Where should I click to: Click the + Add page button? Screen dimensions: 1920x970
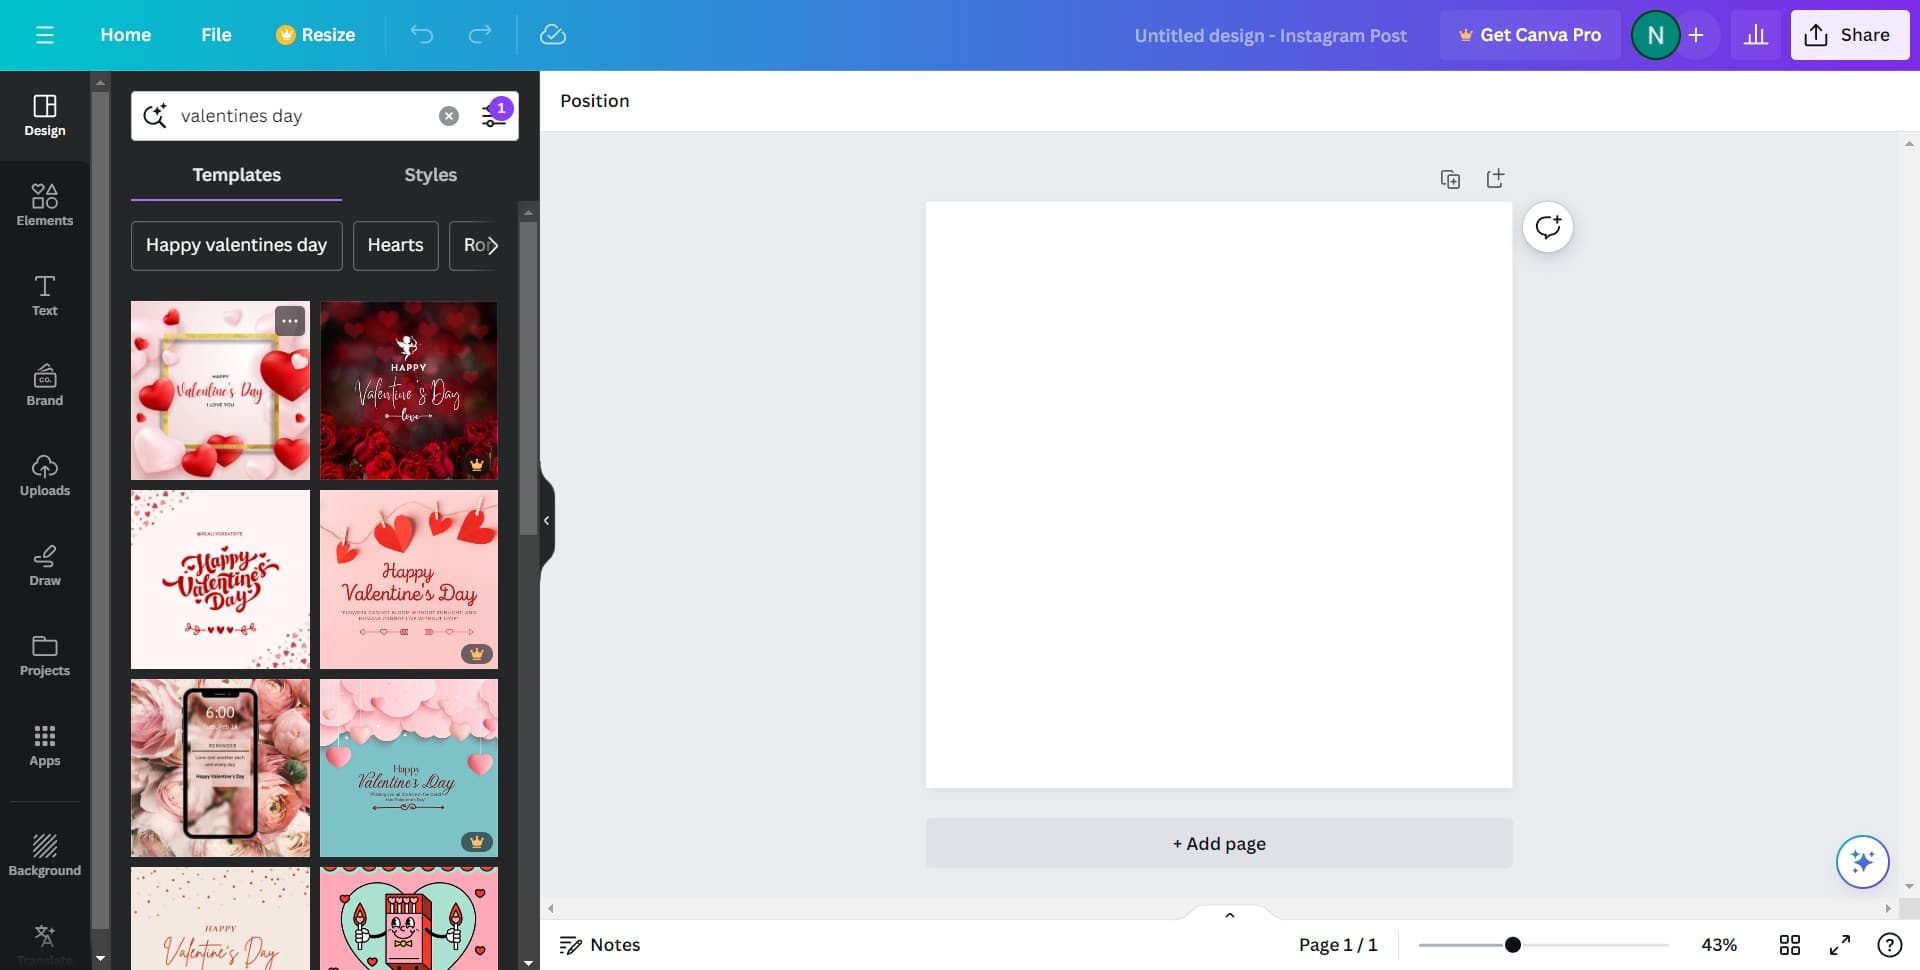(1218, 843)
